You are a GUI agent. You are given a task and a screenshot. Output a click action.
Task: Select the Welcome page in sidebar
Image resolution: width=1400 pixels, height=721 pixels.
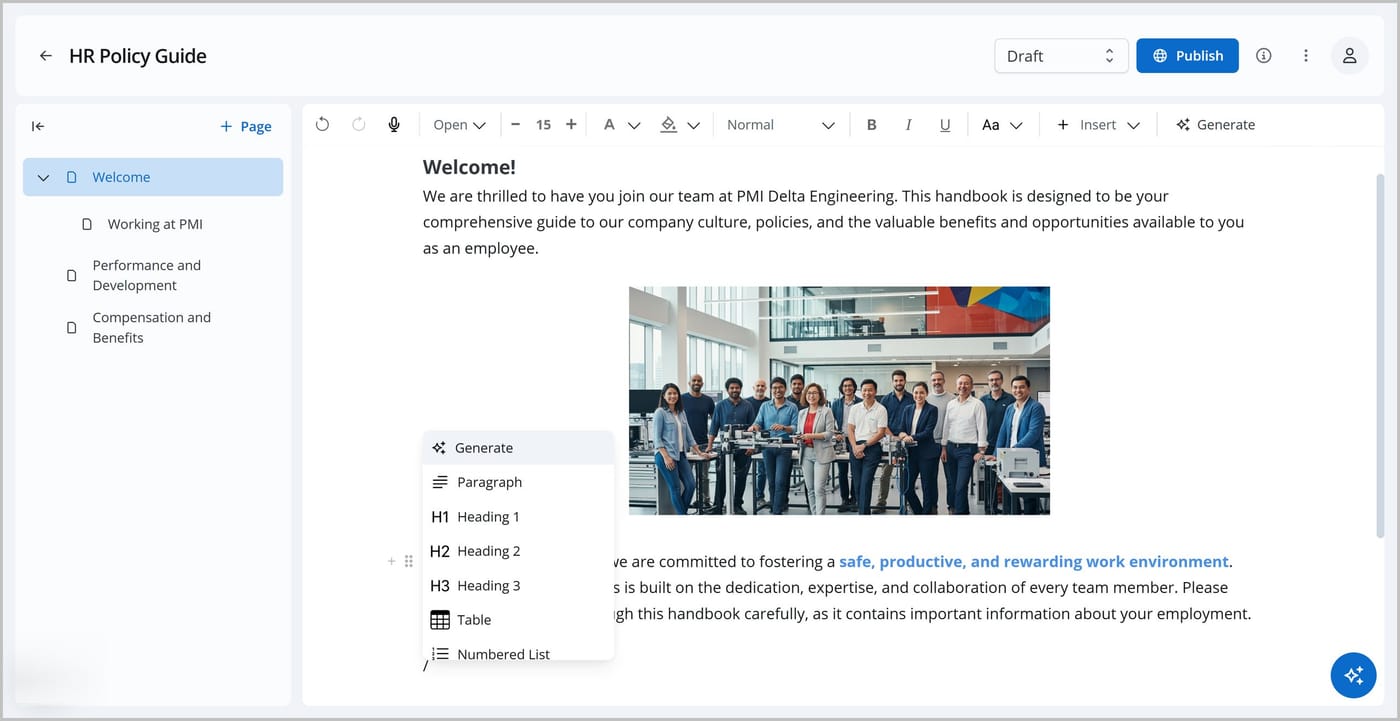point(153,177)
